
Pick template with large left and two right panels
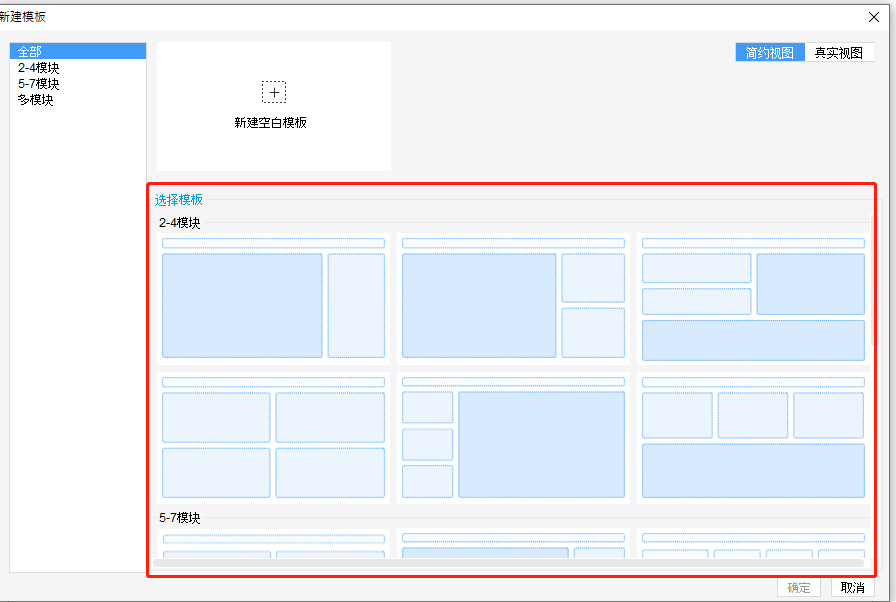513,299
